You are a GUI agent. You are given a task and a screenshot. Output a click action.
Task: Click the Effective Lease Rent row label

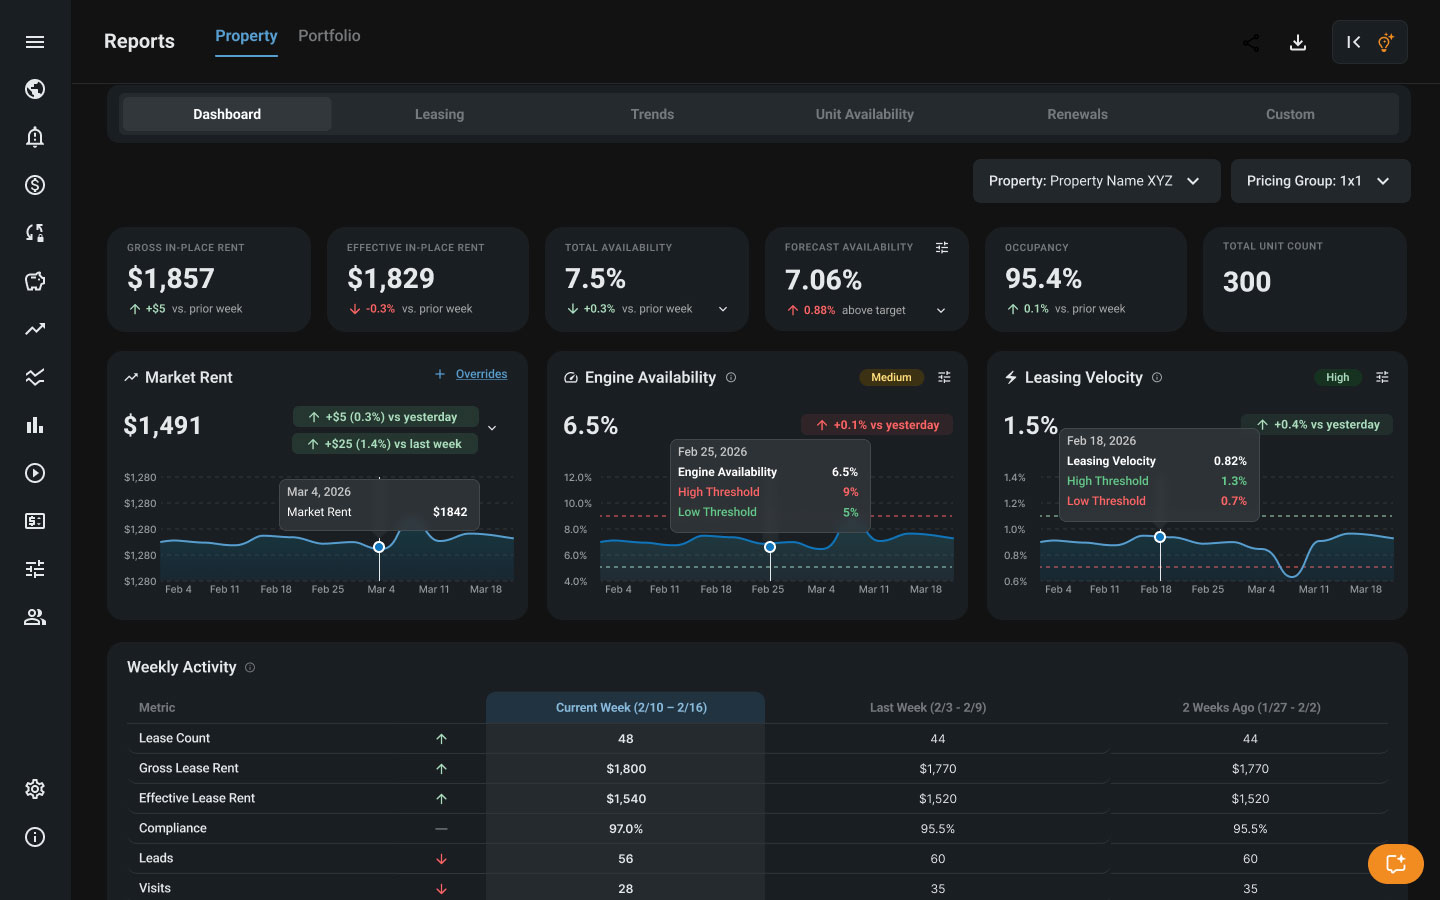pyautogui.click(x=197, y=798)
